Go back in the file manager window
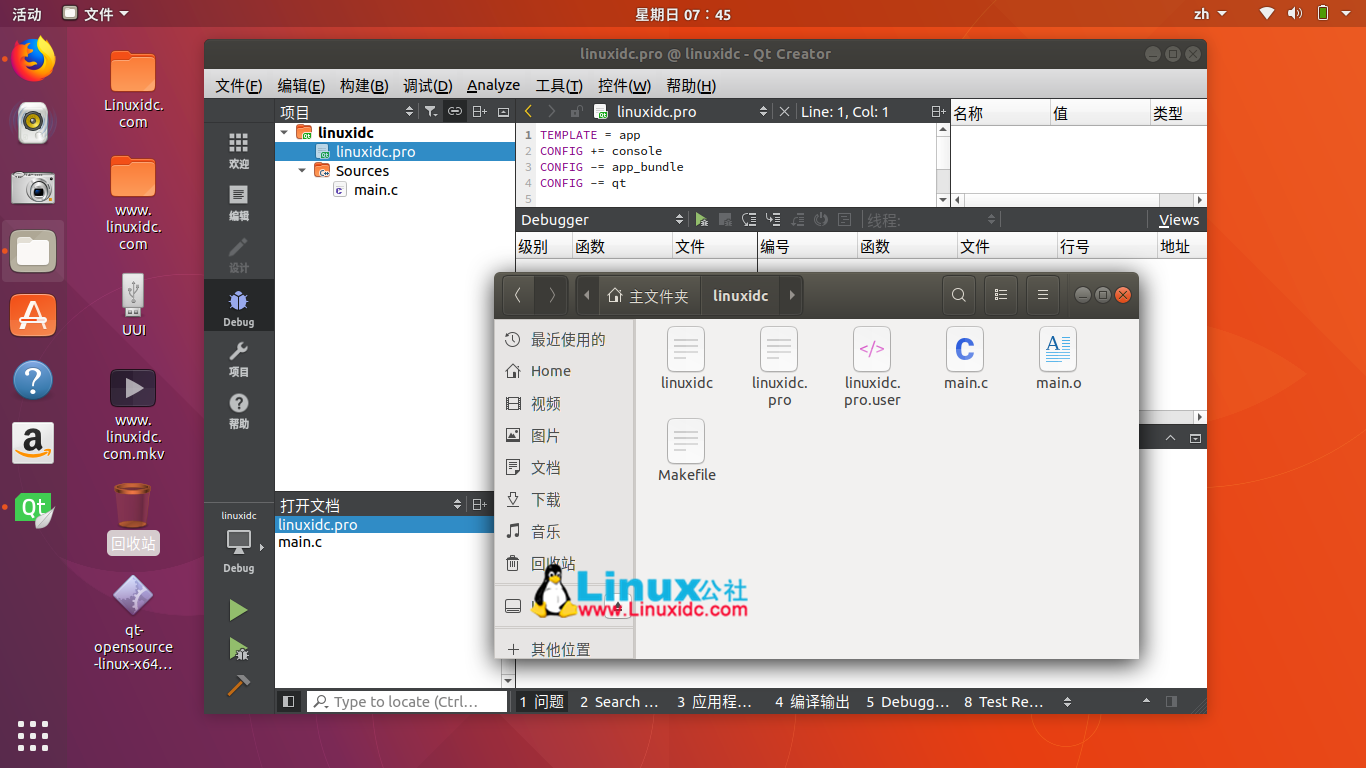1366x768 pixels. pos(517,295)
